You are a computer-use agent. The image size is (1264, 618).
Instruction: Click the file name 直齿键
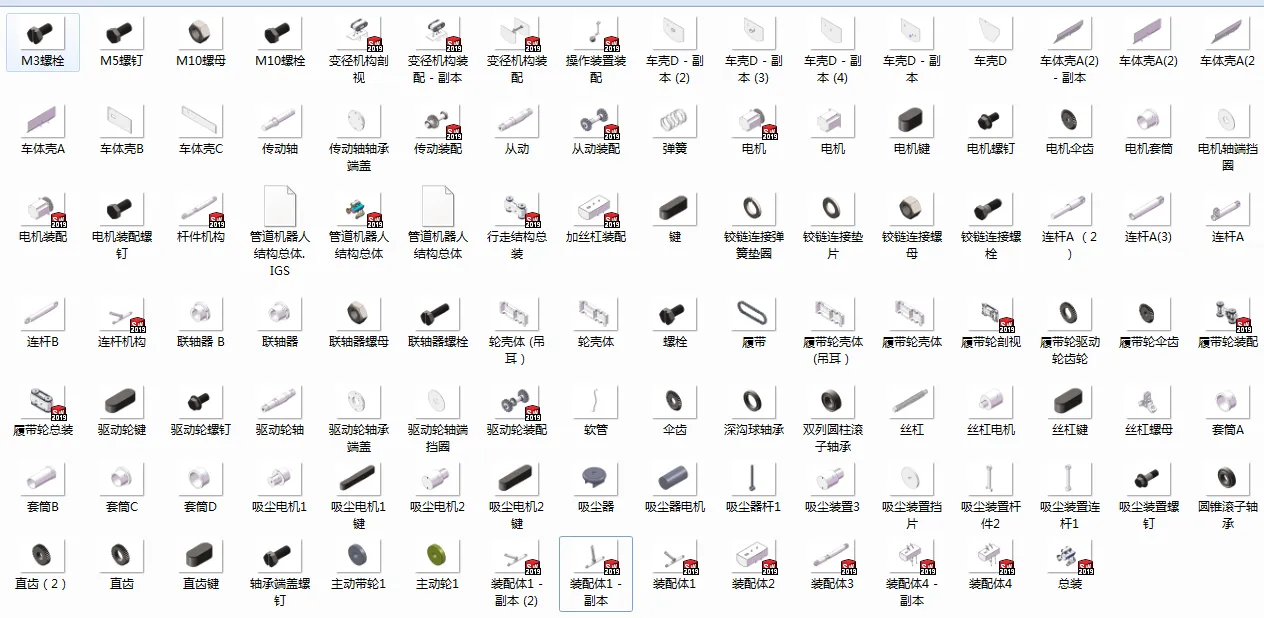tap(201, 583)
